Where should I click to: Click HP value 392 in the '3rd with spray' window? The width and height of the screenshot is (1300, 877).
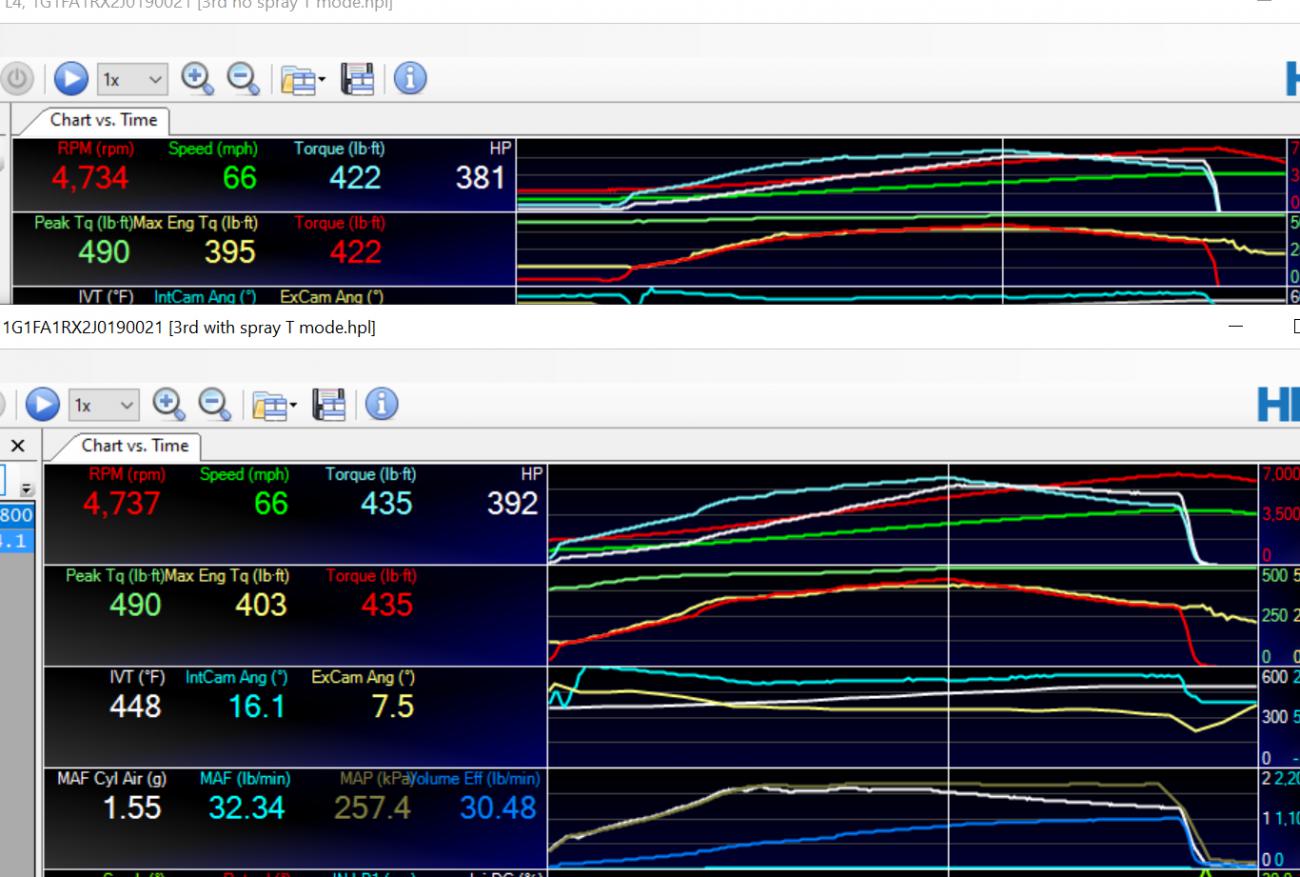pos(512,503)
